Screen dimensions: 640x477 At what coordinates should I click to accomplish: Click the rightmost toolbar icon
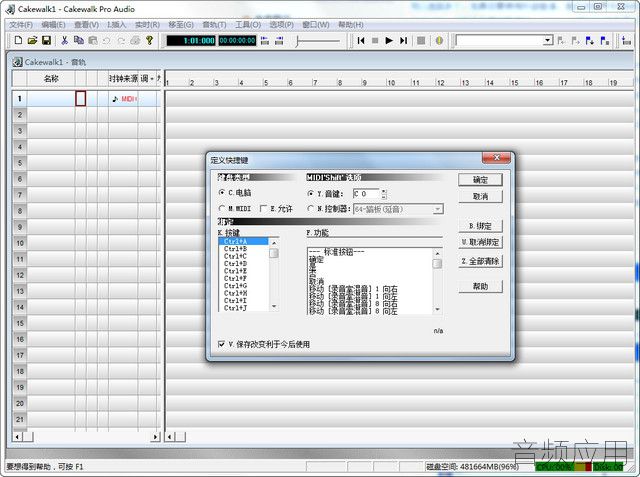coord(627,40)
